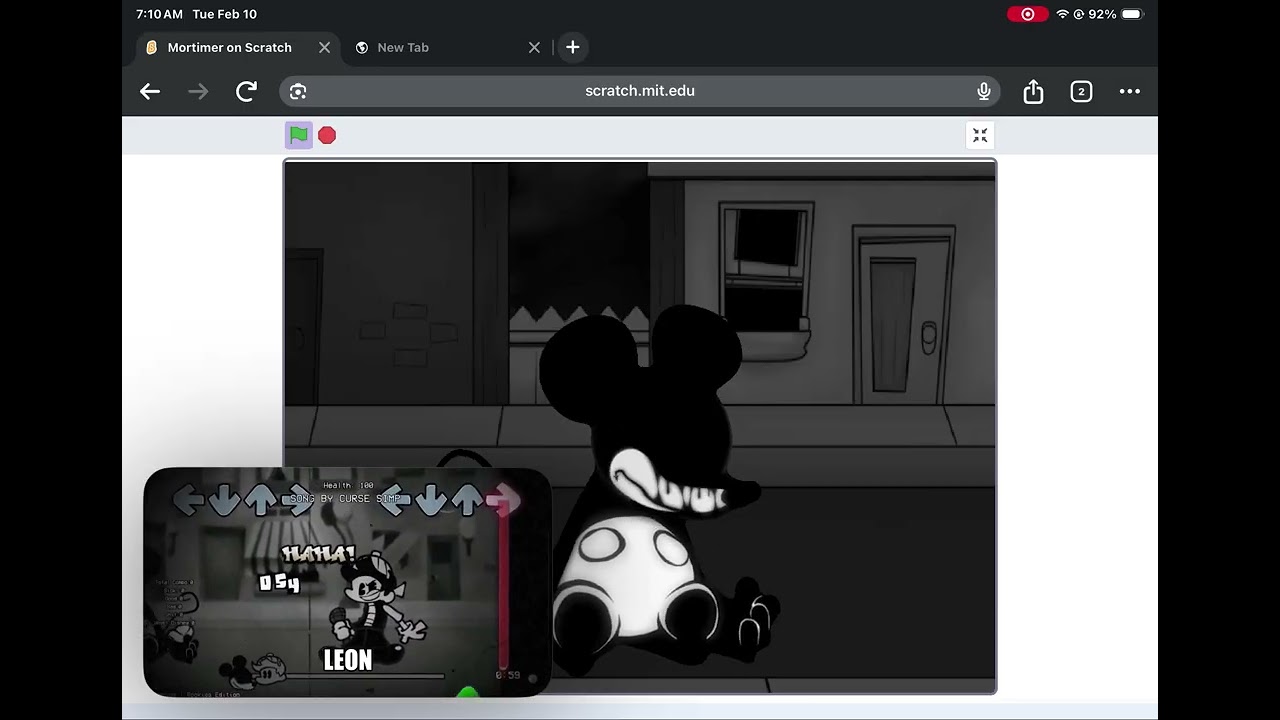
Task: Focus the scratch.mit.edu address bar
Action: 640,91
